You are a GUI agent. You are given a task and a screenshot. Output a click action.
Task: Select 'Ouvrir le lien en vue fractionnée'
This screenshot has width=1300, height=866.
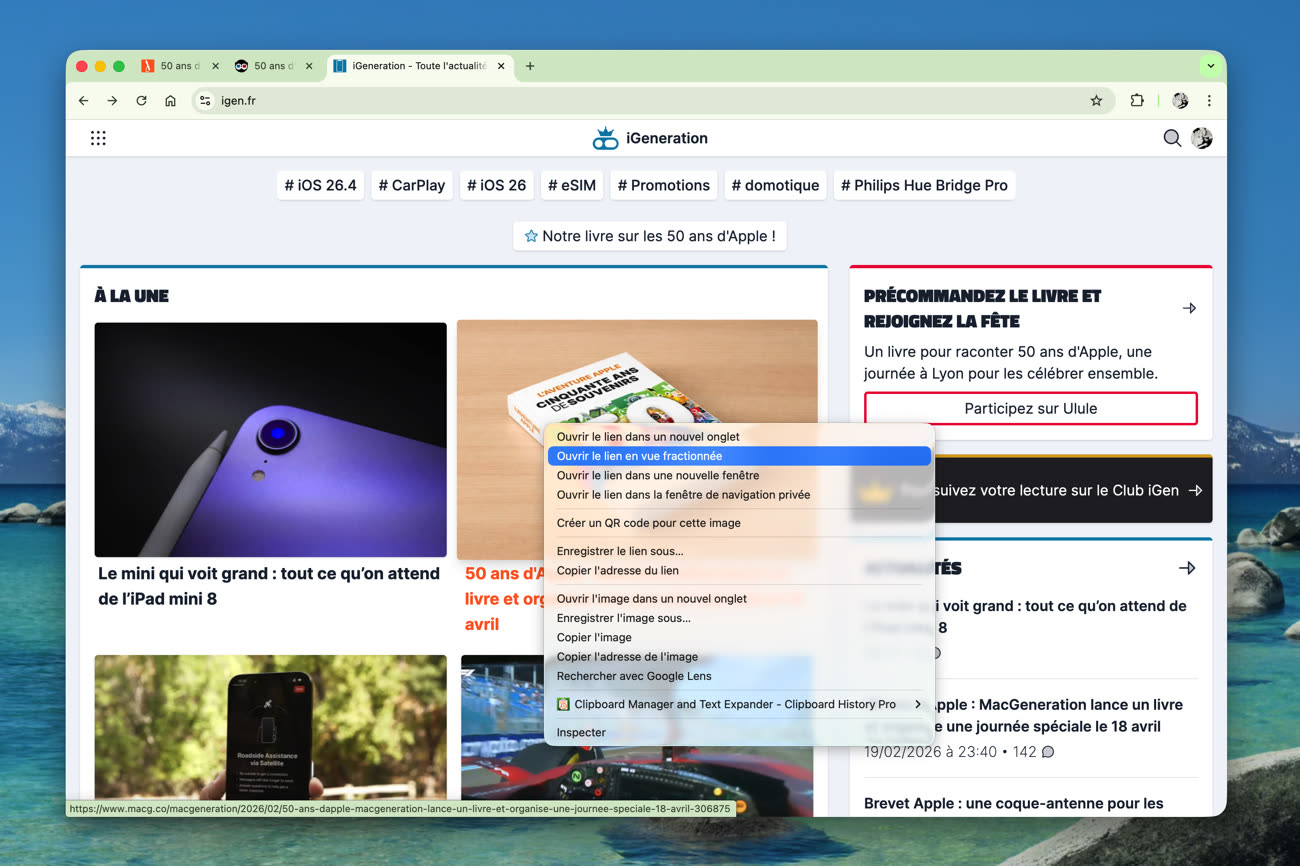click(x=639, y=456)
